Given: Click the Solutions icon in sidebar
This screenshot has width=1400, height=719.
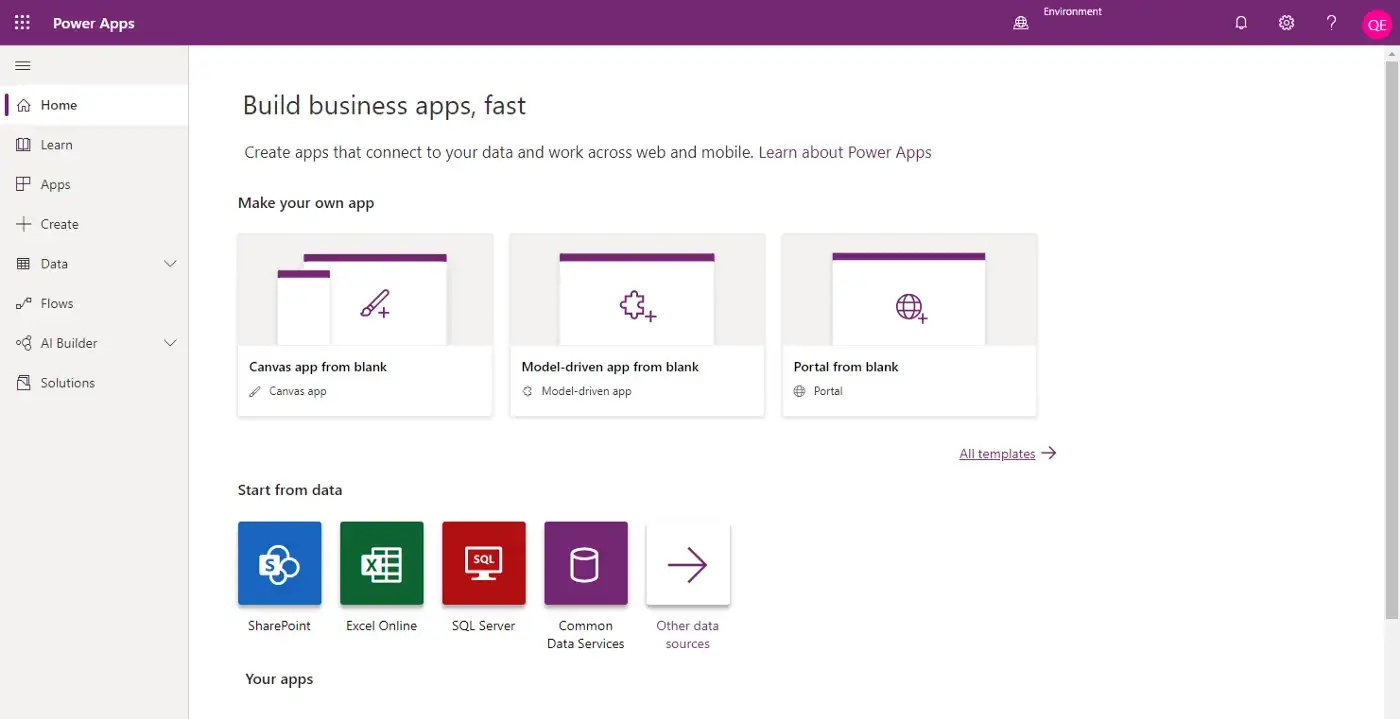Looking at the screenshot, I should (24, 383).
